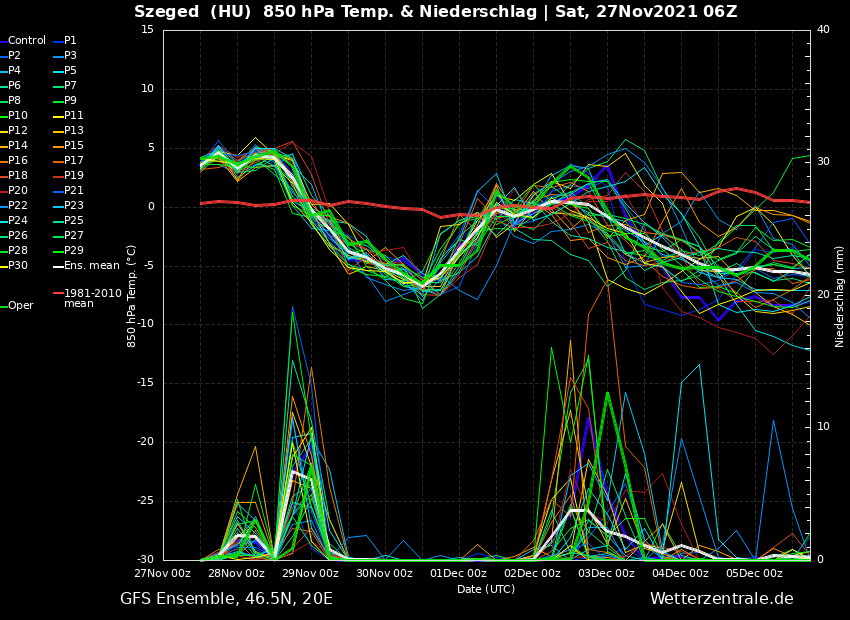Select the P22 legend entry

[18, 206]
